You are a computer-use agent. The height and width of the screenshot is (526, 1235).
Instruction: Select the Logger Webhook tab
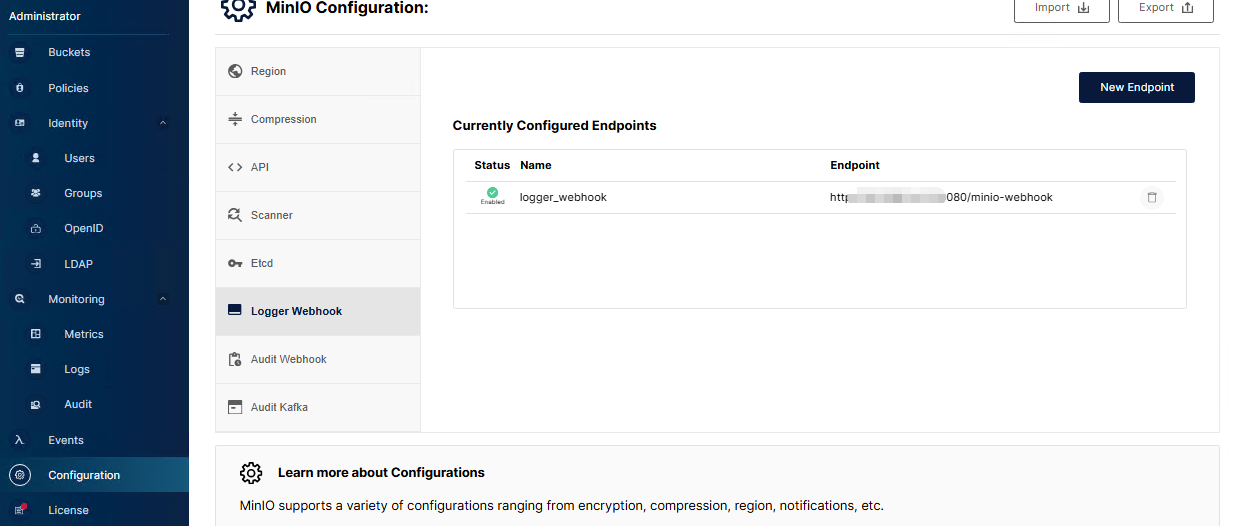[318, 311]
